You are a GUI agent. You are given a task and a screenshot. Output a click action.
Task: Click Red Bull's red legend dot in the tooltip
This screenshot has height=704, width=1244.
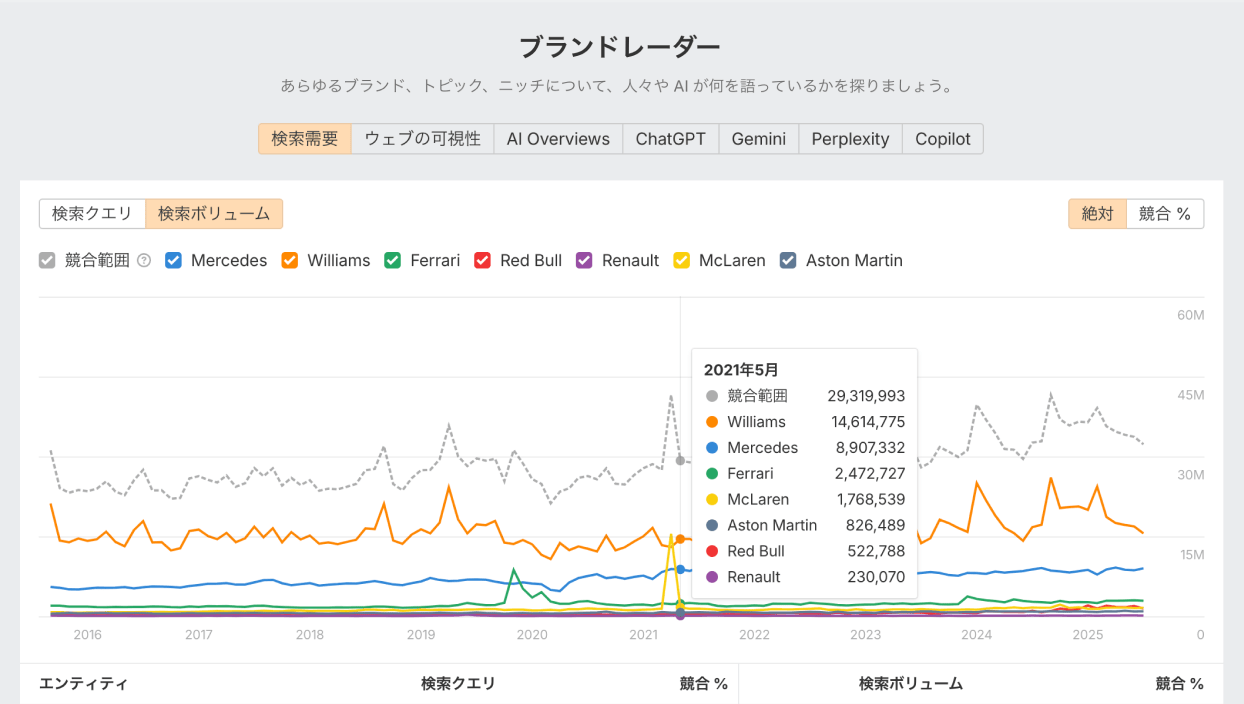[711, 551]
